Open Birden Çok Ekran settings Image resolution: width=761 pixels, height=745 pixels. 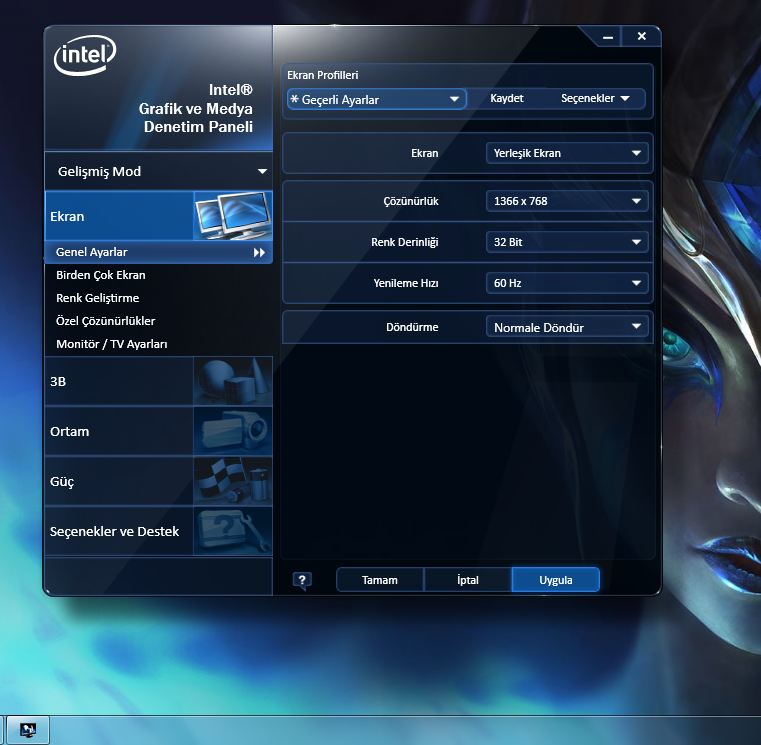point(101,275)
